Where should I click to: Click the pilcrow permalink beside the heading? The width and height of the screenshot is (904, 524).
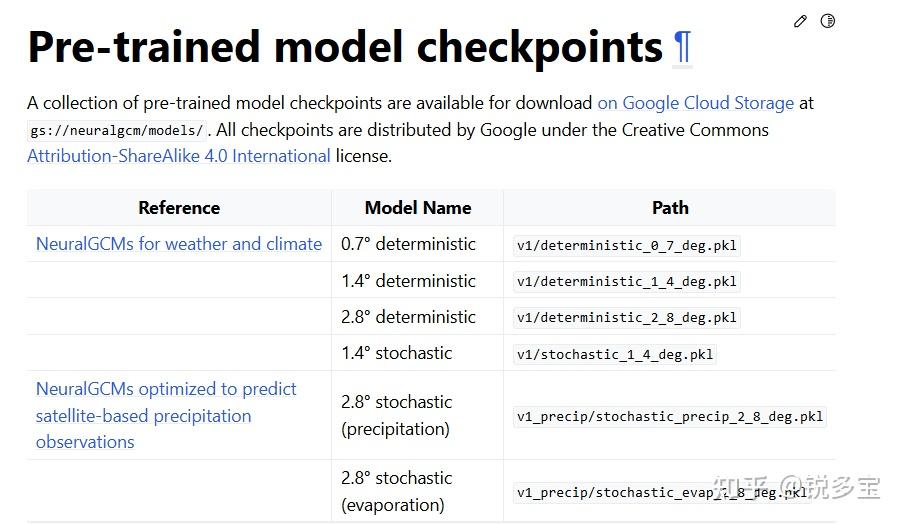682,47
